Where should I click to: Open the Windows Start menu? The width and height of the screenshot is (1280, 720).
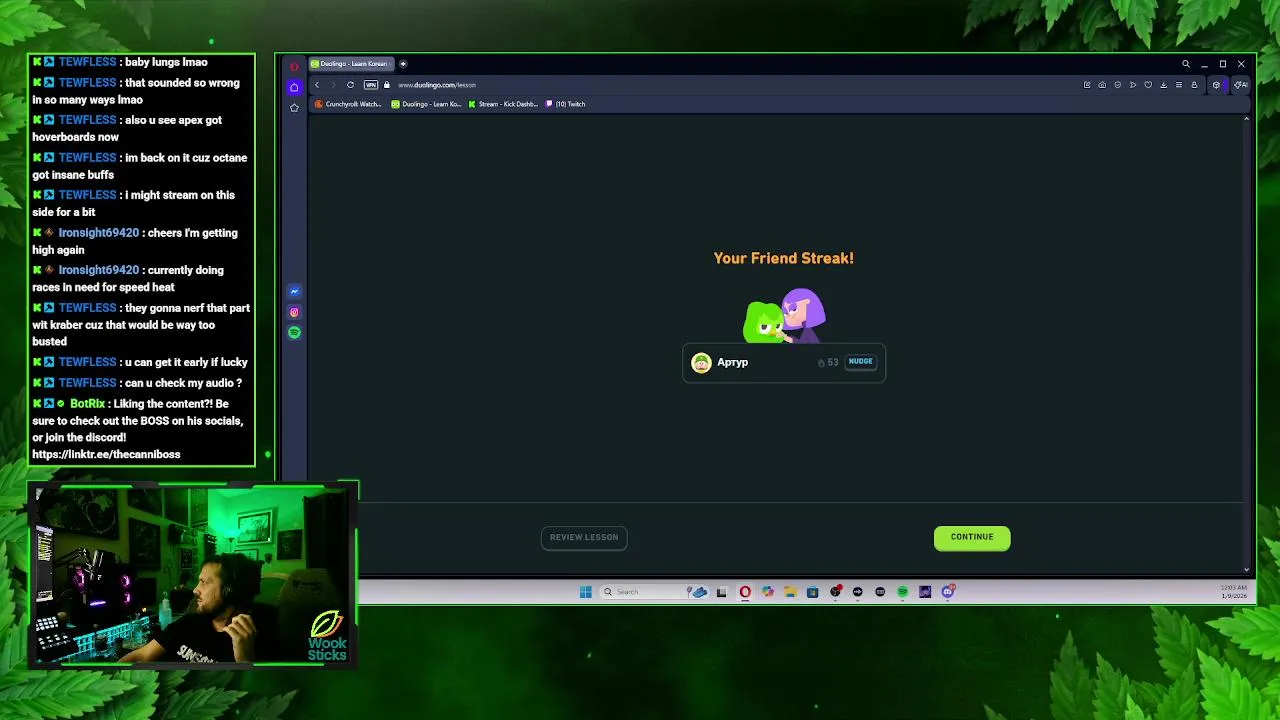(x=586, y=592)
